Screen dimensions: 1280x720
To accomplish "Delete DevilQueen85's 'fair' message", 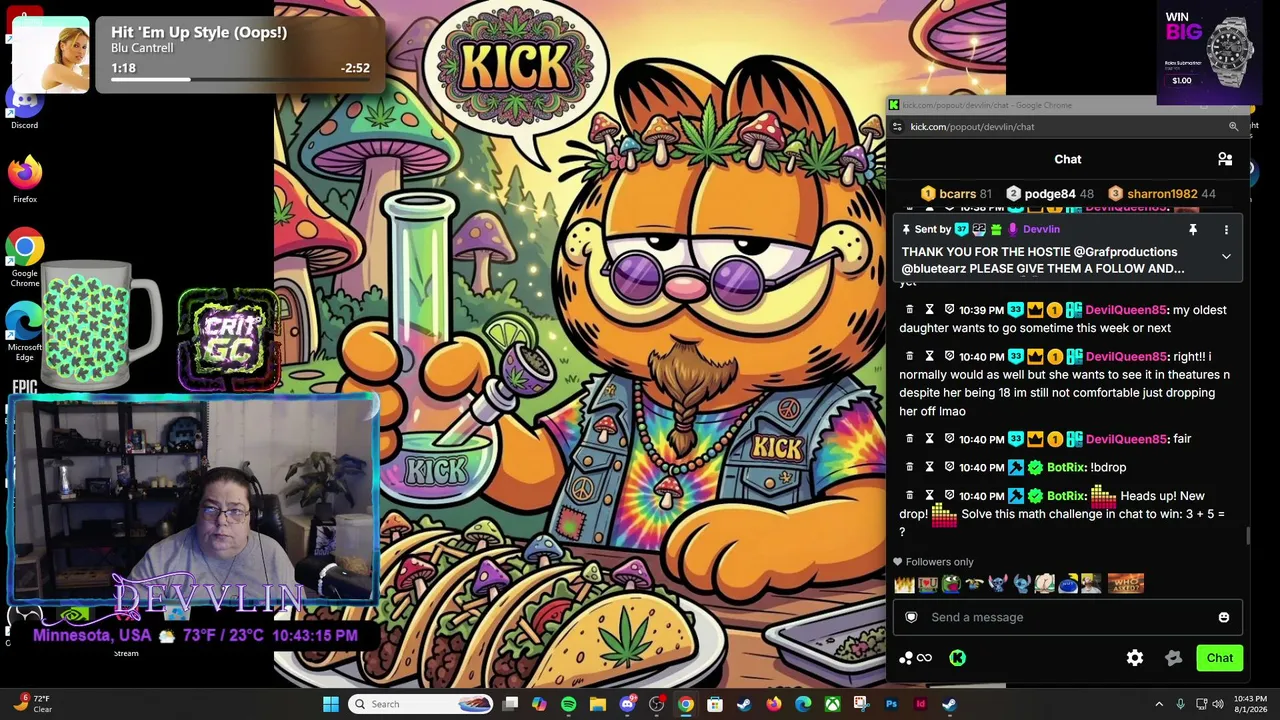I will [x=909, y=439].
